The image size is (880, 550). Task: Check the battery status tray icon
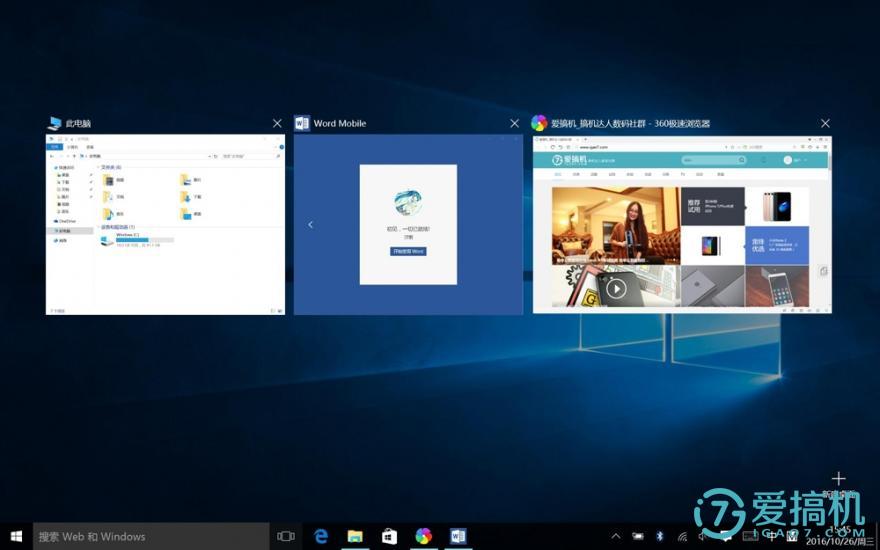[x=638, y=537]
